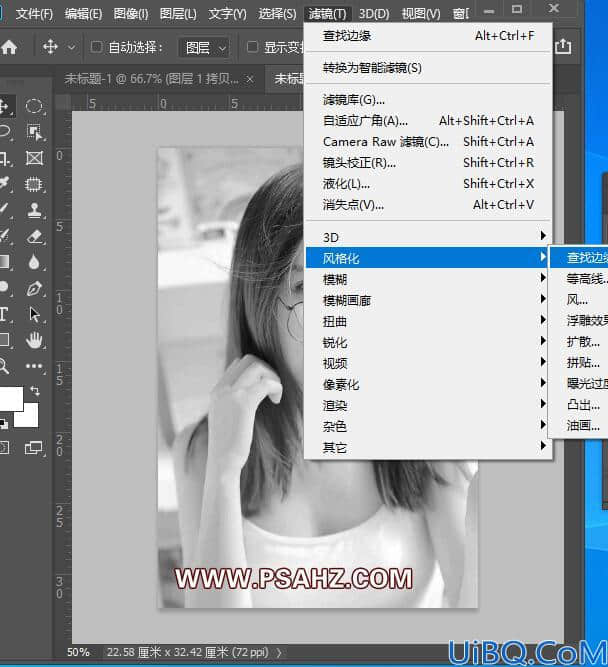The height and width of the screenshot is (667, 608).
Task: Select the Hand tool
Action: [34, 340]
